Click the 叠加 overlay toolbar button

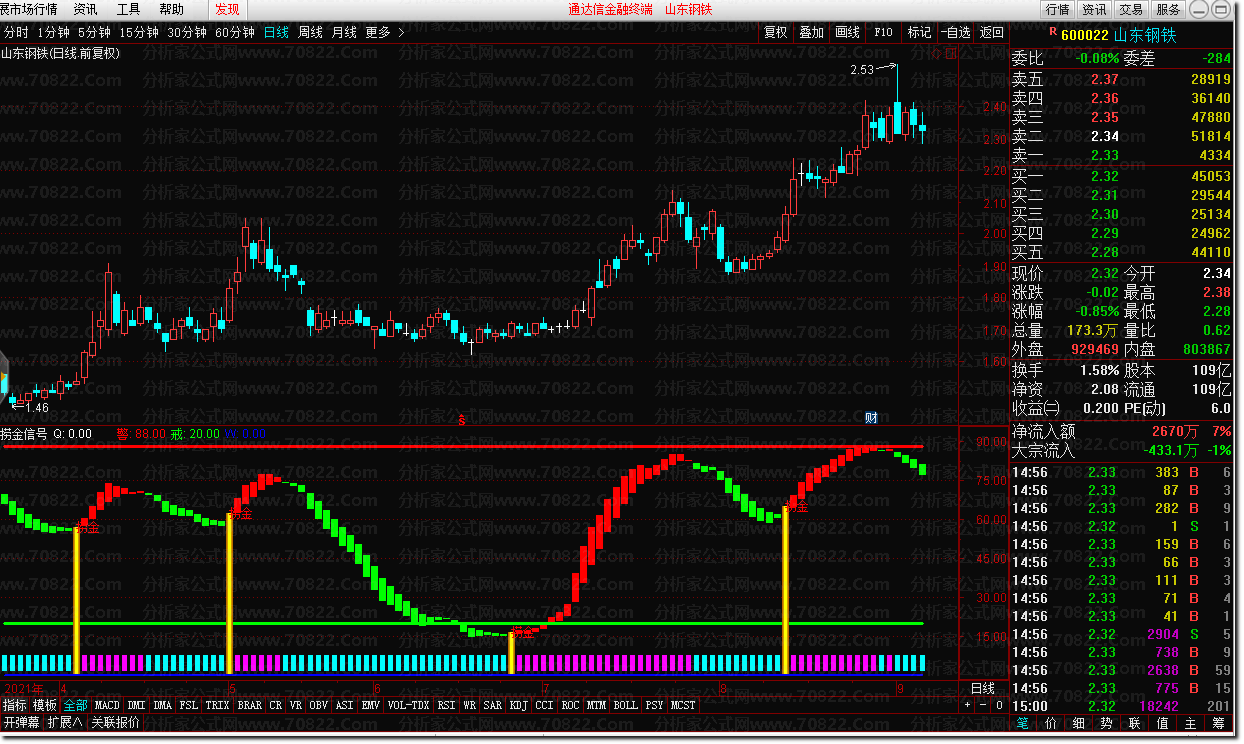click(811, 32)
